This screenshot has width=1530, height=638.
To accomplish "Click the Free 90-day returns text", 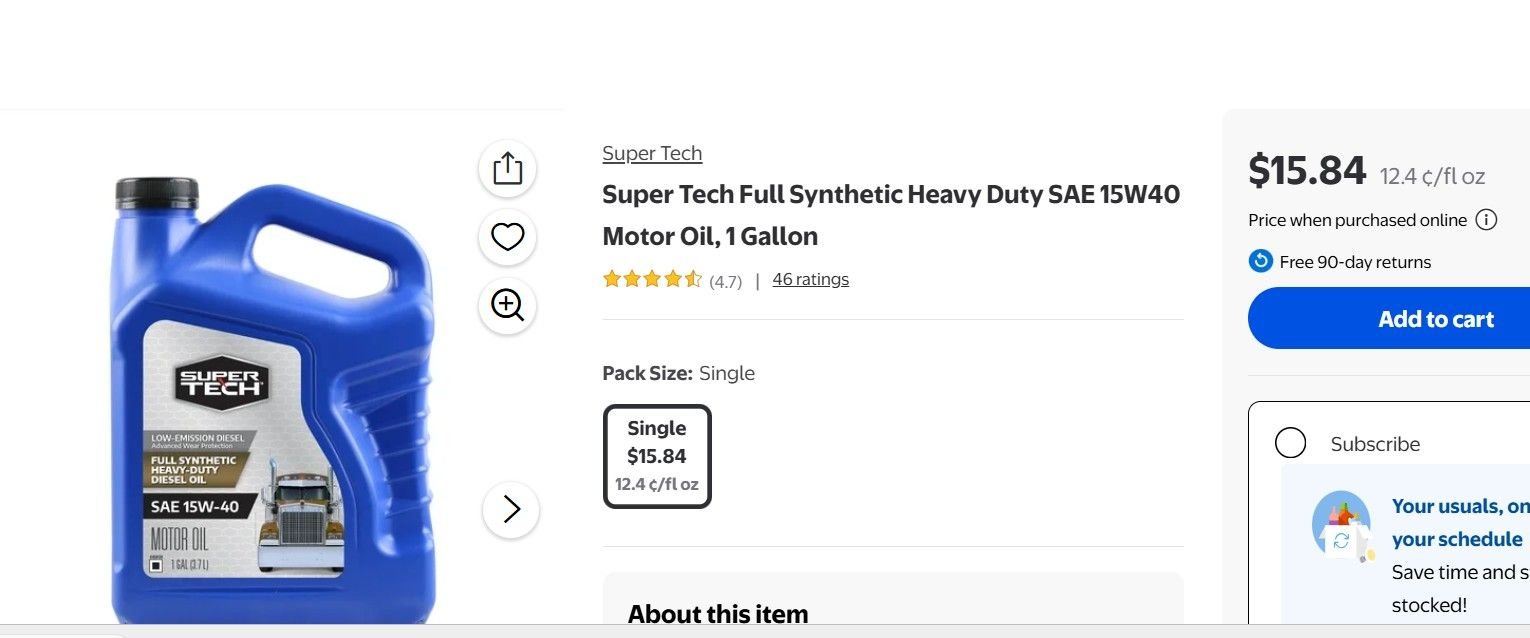I will pyautogui.click(x=1355, y=262).
